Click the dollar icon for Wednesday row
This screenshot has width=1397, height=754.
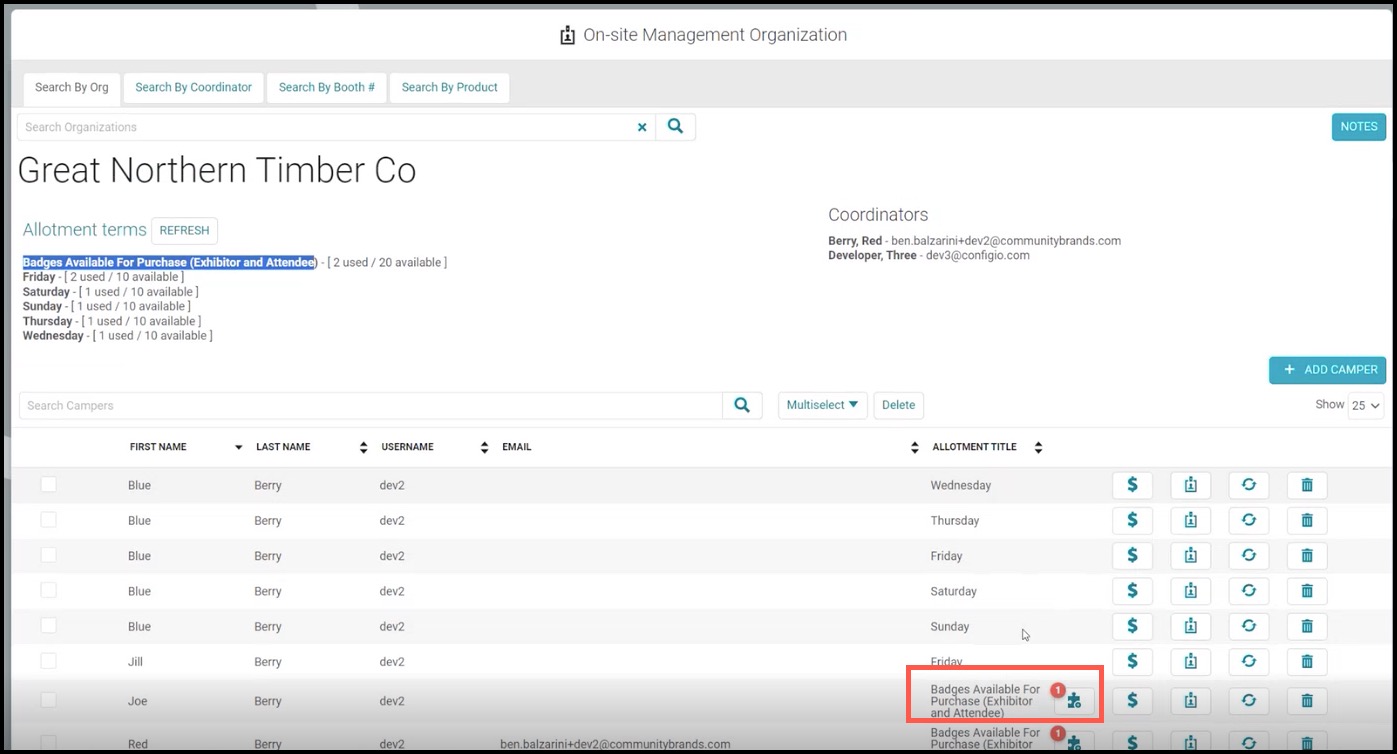tap(1132, 485)
